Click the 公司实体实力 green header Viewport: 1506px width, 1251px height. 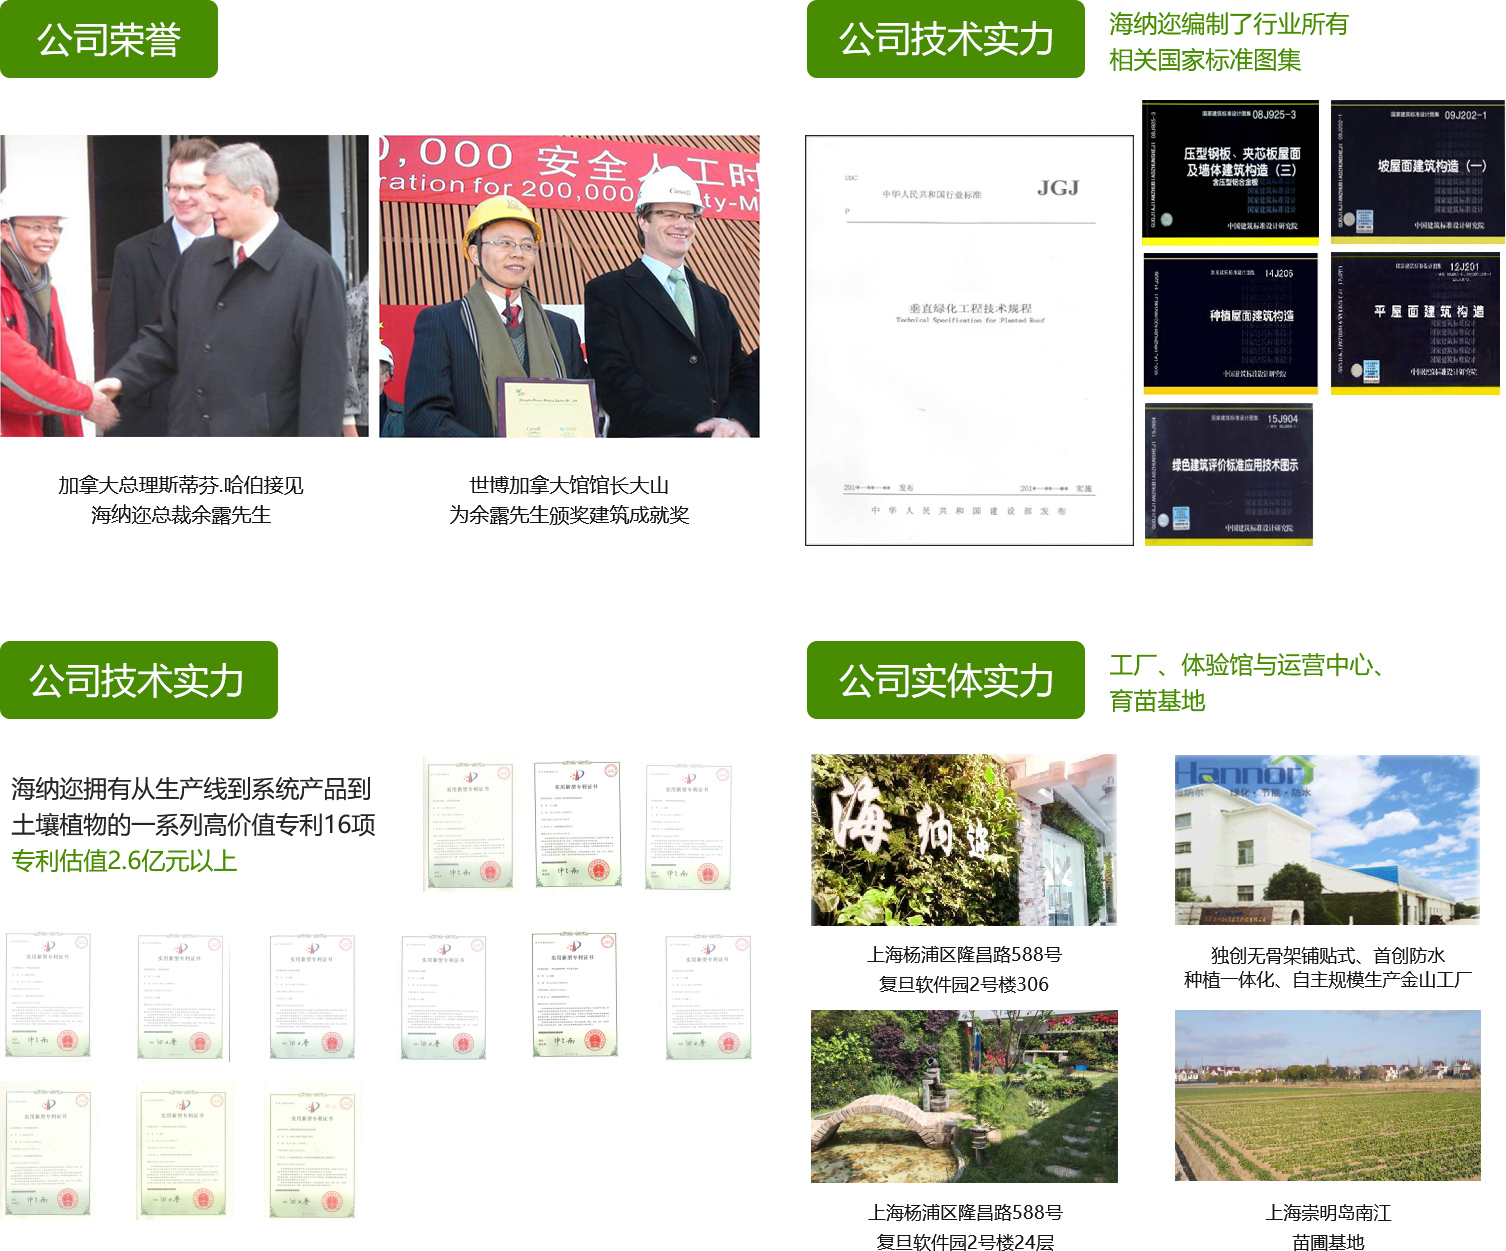coord(946,680)
